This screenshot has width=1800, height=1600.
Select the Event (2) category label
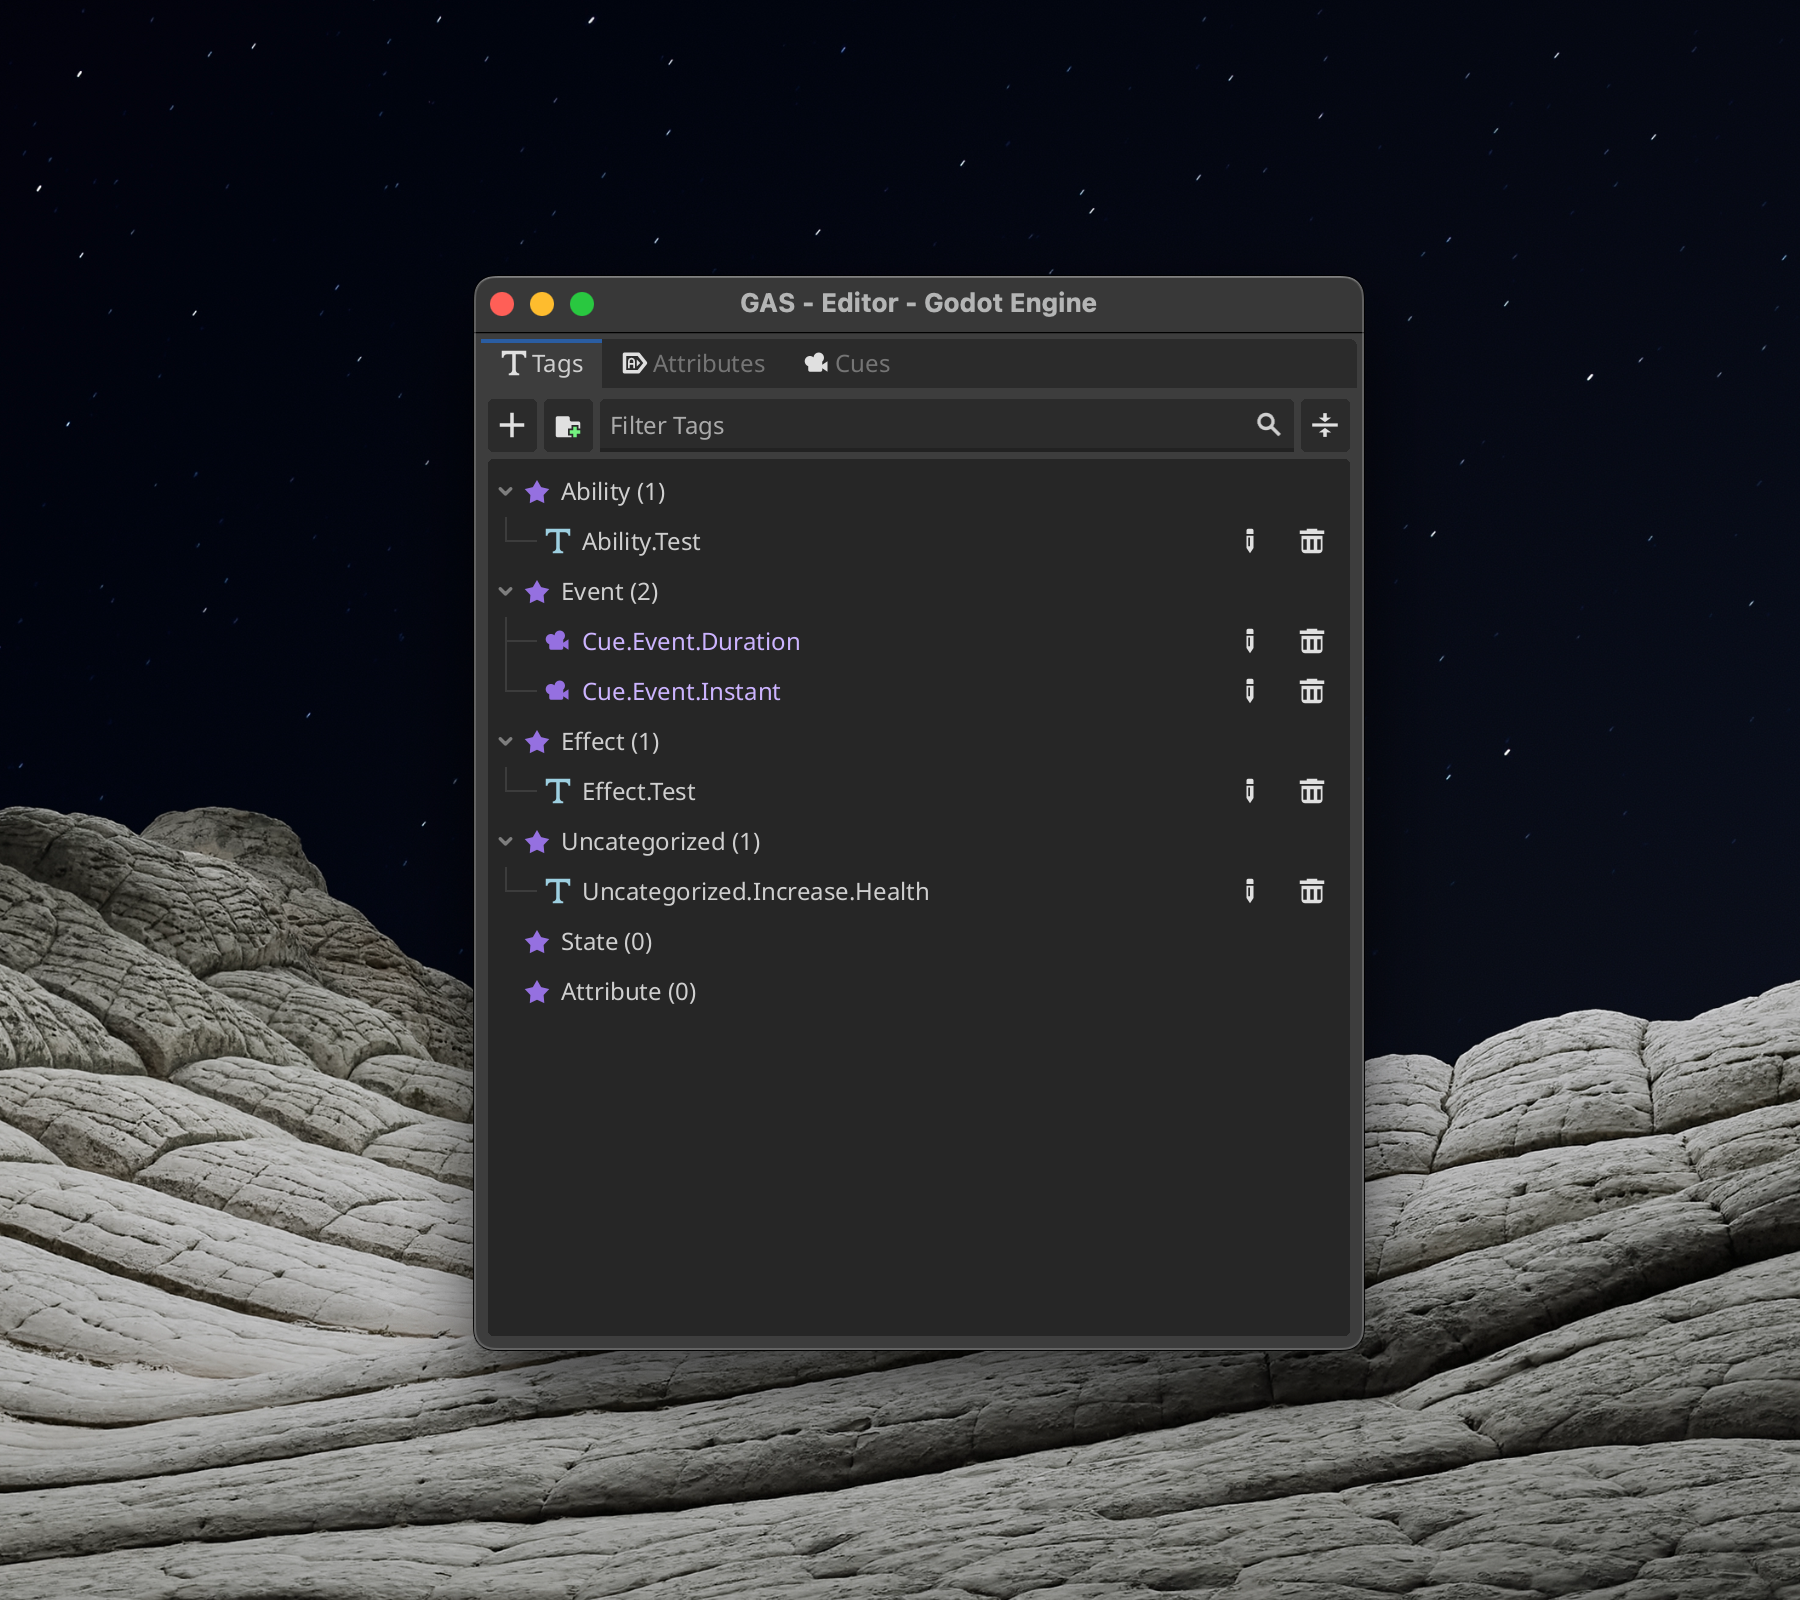click(609, 591)
